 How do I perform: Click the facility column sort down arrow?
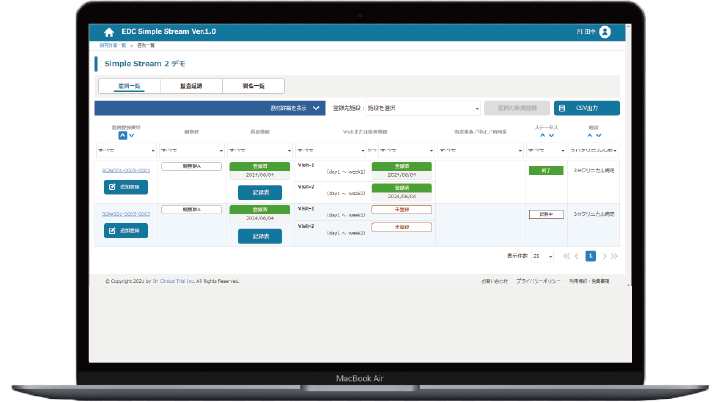point(599,136)
